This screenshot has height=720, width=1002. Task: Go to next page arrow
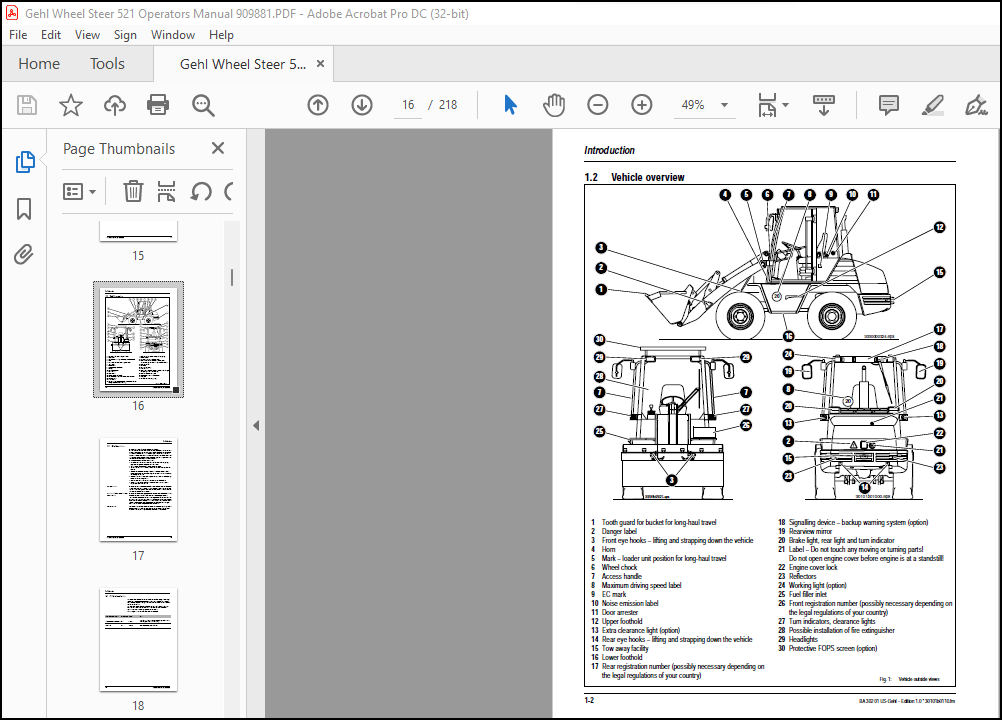pos(362,105)
